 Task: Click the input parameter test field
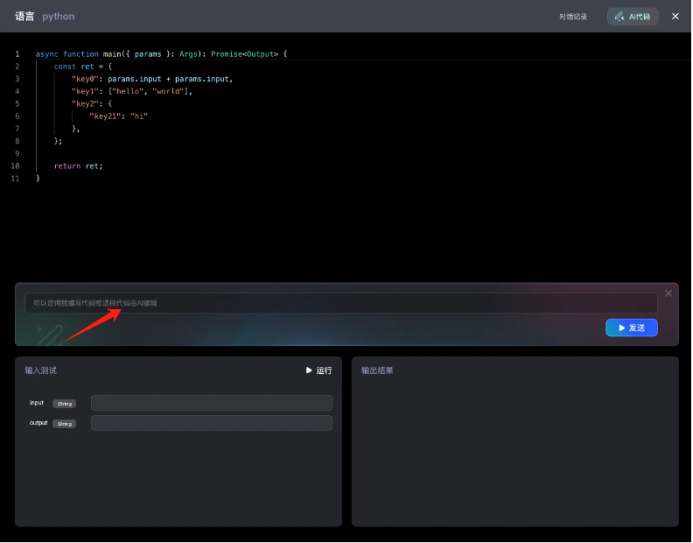click(x=212, y=403)
